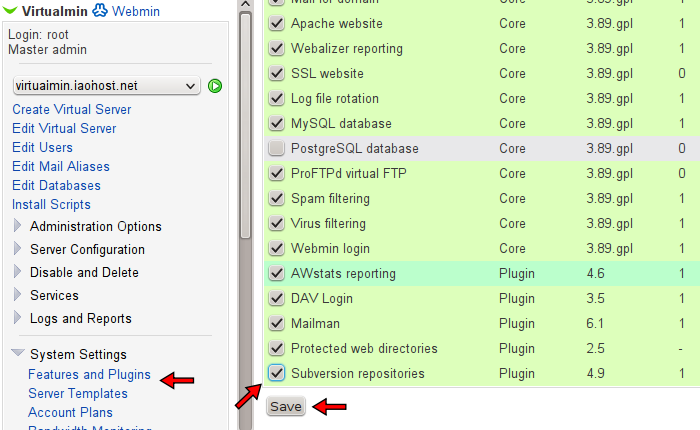Toggle the Virus filtering checkbox
Image resolution: width=700 pixels, height=430 pixels.
click(277, 223)
